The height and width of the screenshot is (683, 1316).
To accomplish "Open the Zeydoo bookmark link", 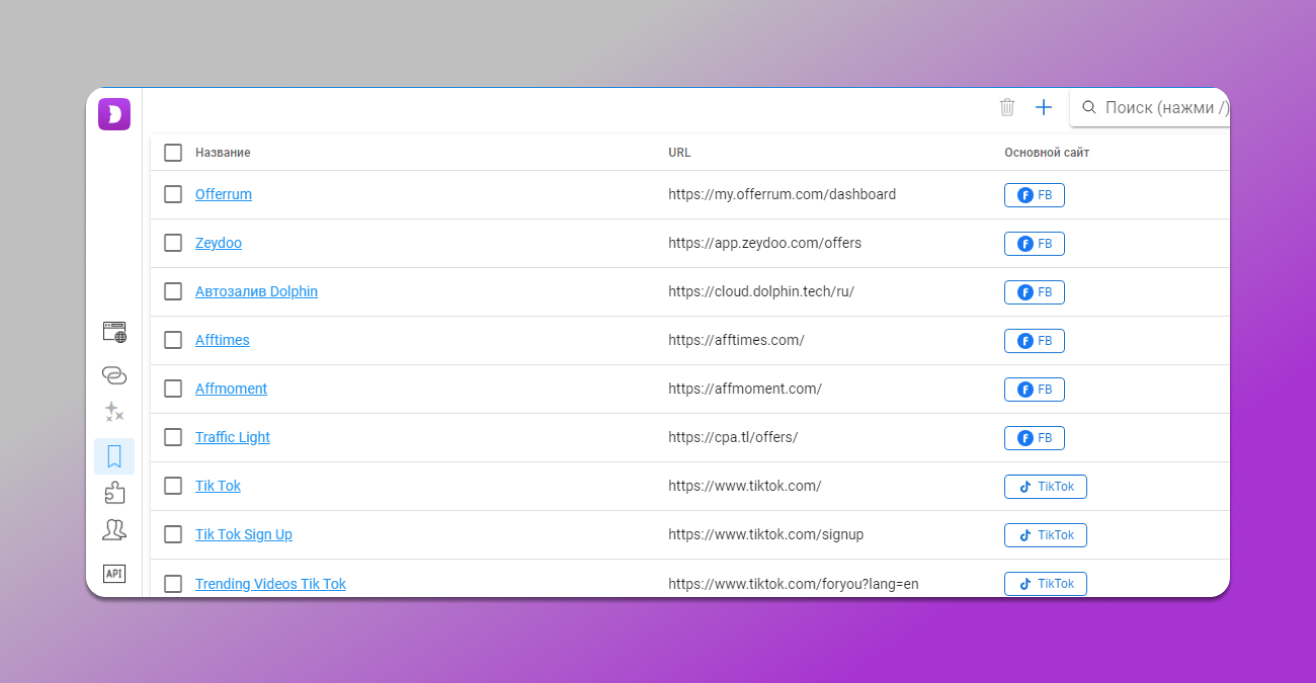I will tap(218, 243).
